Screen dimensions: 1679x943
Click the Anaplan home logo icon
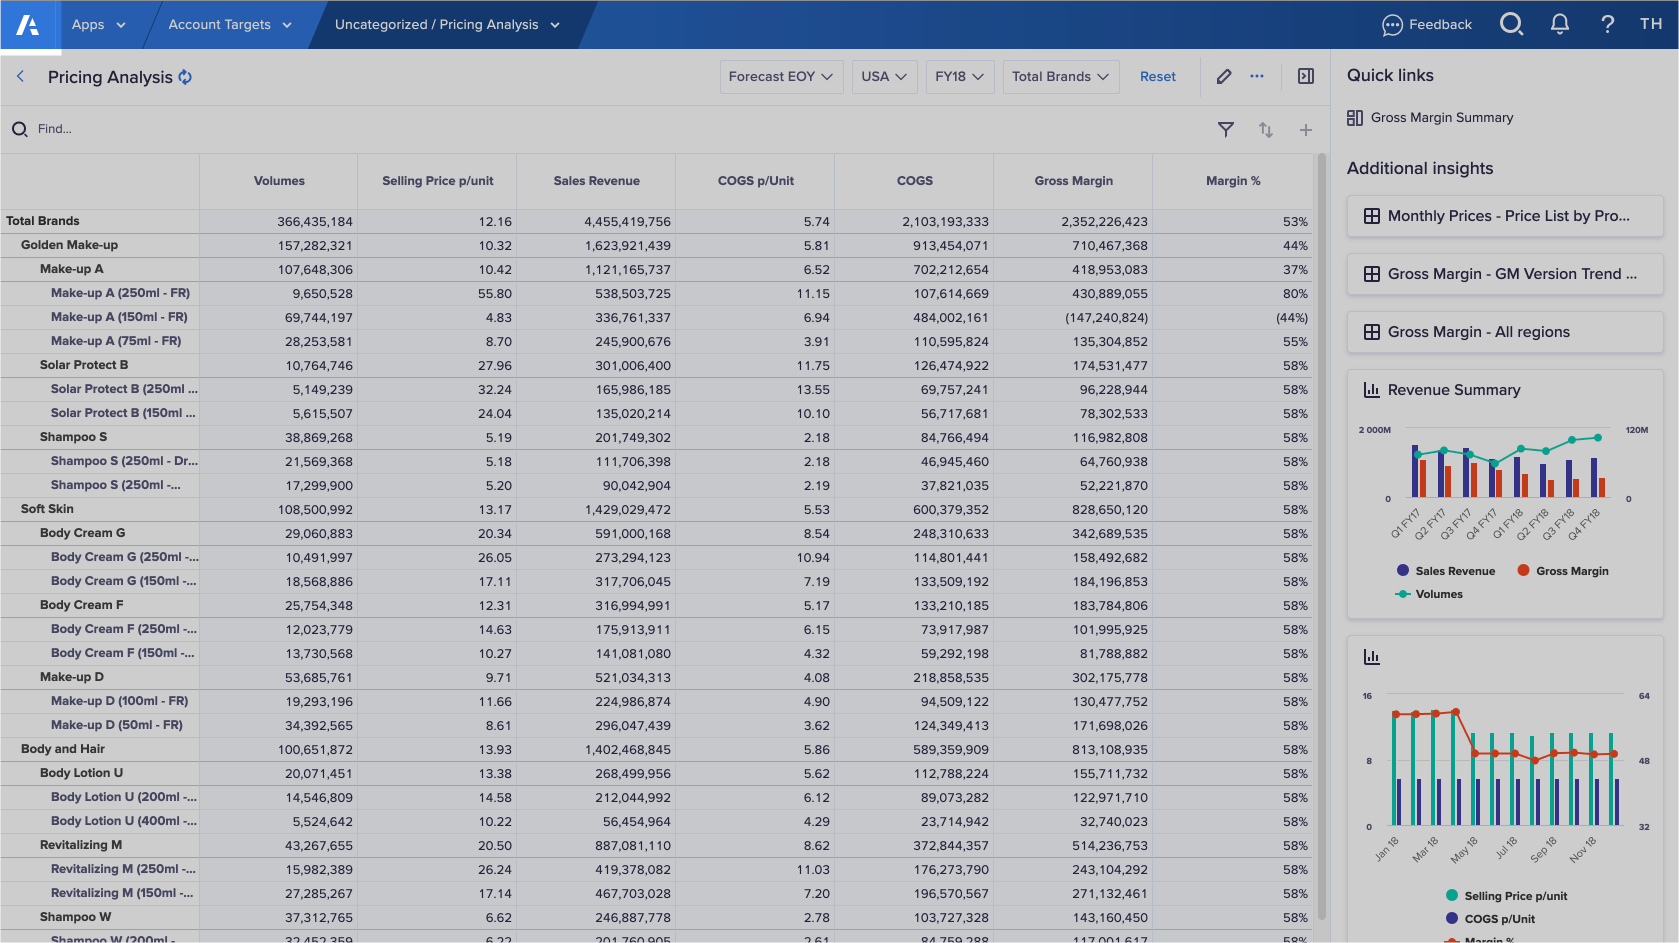[x=29, y=25]
